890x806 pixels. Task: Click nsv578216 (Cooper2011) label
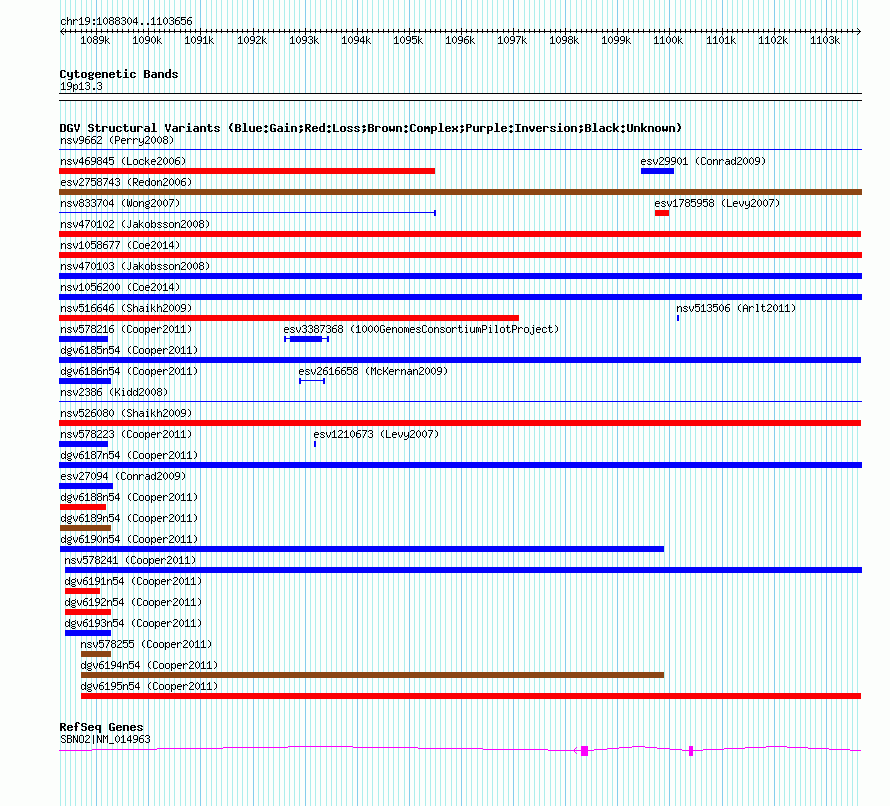click(126, 329)
